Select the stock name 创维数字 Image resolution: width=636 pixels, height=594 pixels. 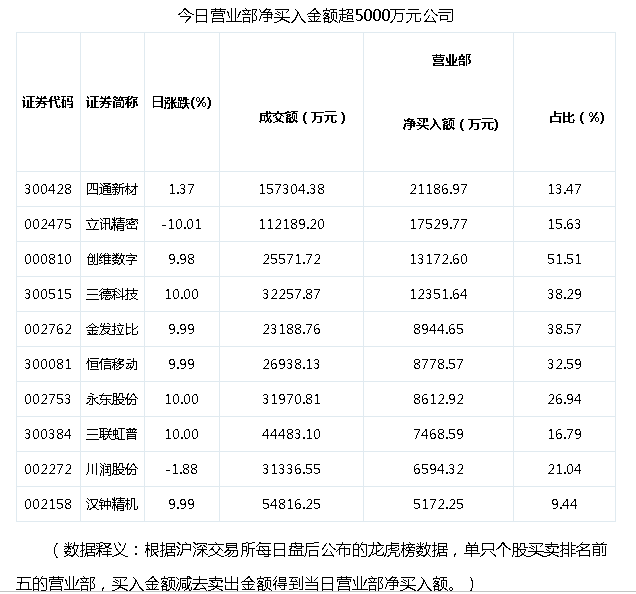111,259
